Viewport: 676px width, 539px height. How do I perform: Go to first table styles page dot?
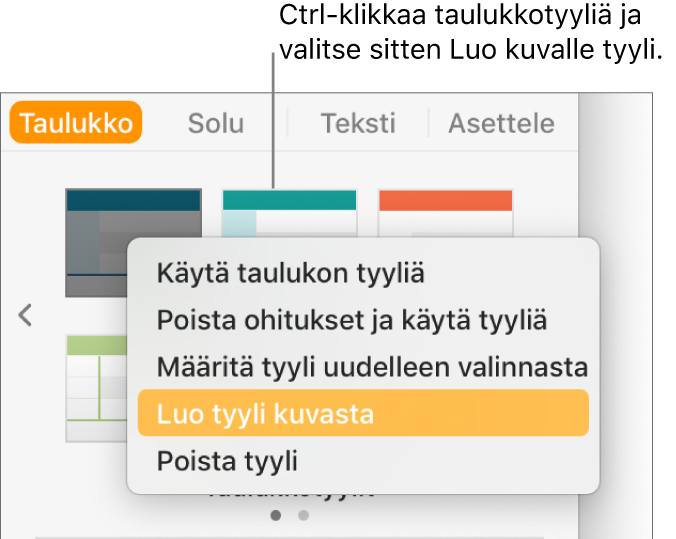pyautogui.click(x=276, y=516)
